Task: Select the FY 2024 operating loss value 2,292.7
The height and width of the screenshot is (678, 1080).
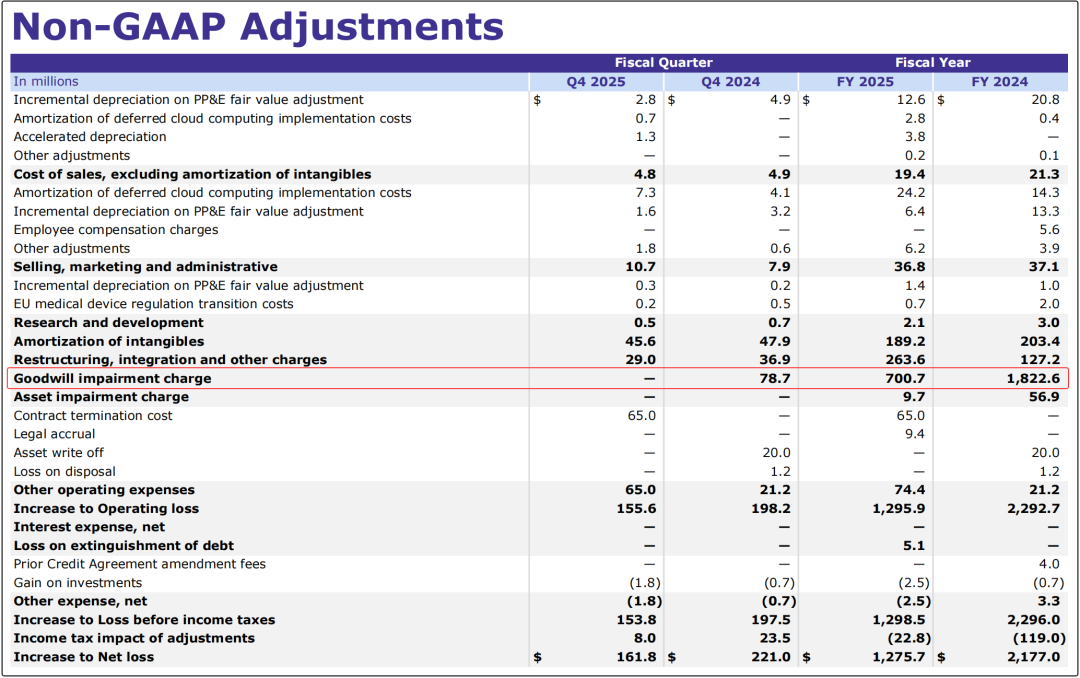Action: point(1033,508)
